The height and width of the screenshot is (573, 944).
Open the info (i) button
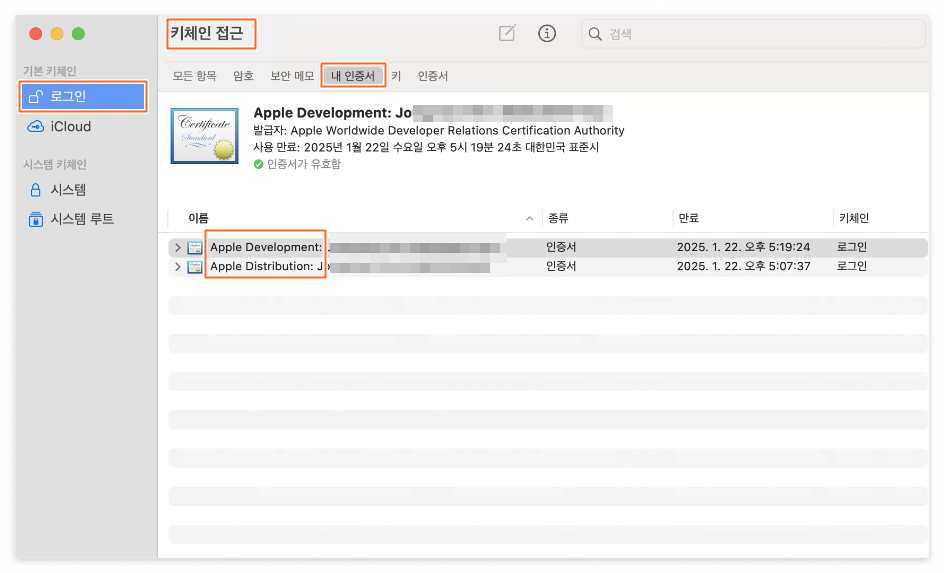click(547, 33)
